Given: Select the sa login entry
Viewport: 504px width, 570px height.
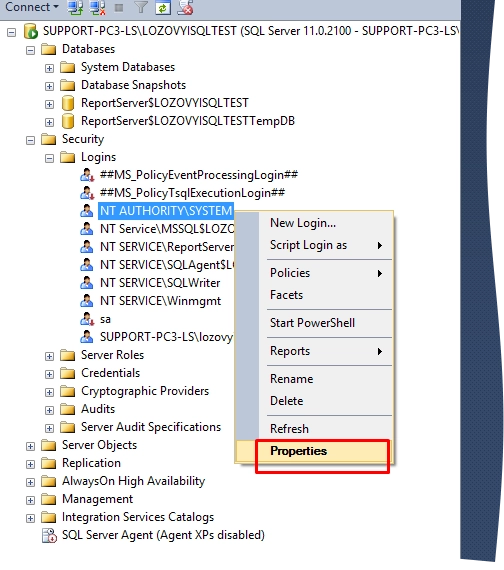Looking at the screenshot, I should tap(105, 319).
